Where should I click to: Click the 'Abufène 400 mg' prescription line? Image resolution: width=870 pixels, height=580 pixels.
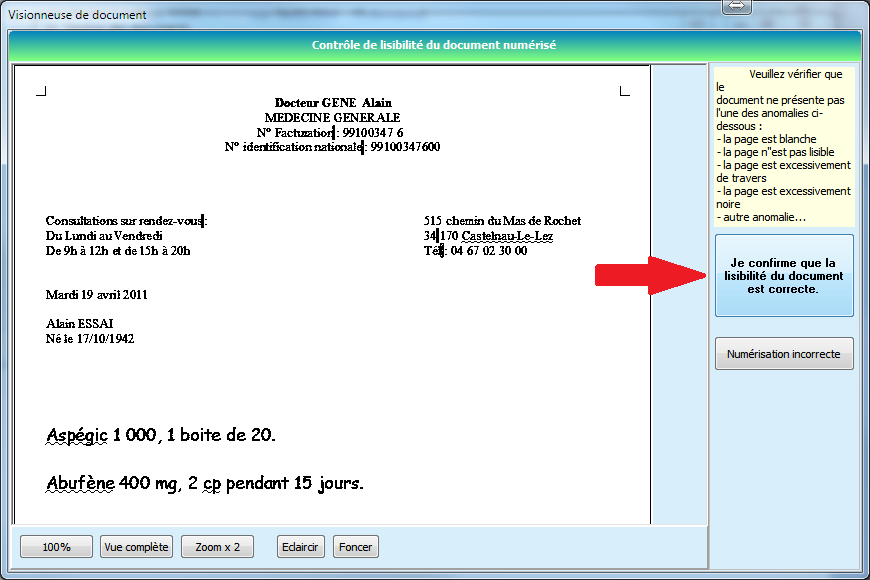205,483
